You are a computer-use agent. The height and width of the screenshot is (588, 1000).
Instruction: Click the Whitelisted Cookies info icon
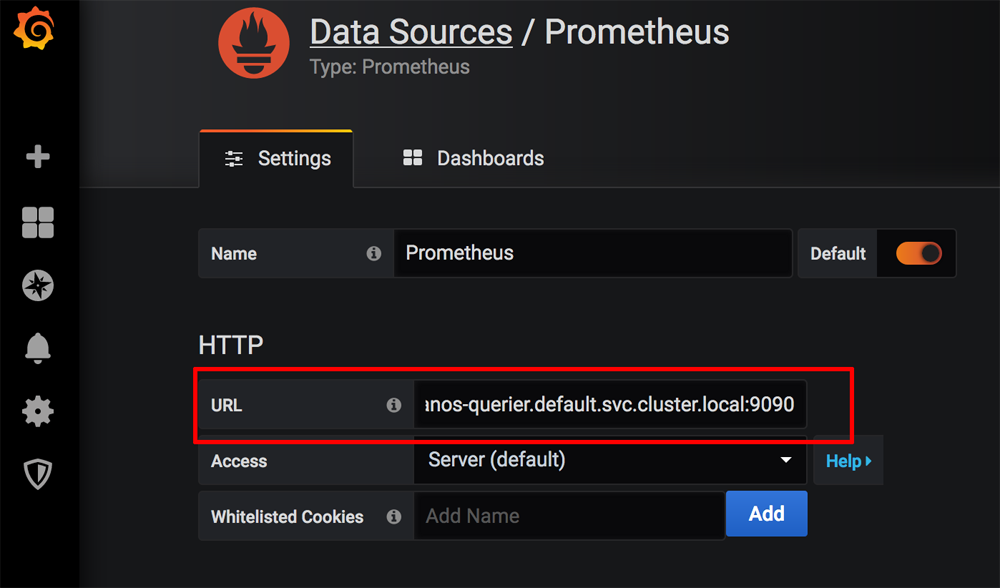(394, 517)
